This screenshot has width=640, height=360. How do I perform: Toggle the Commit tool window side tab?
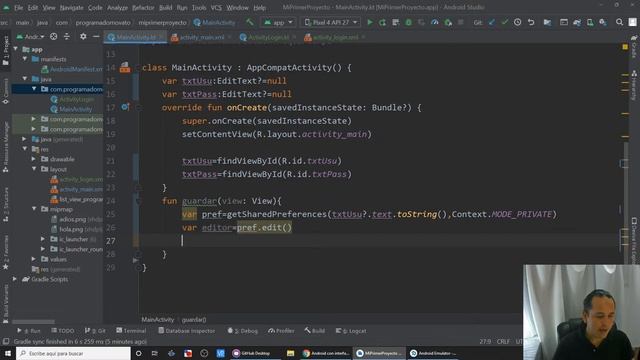(x=6, y=91)
